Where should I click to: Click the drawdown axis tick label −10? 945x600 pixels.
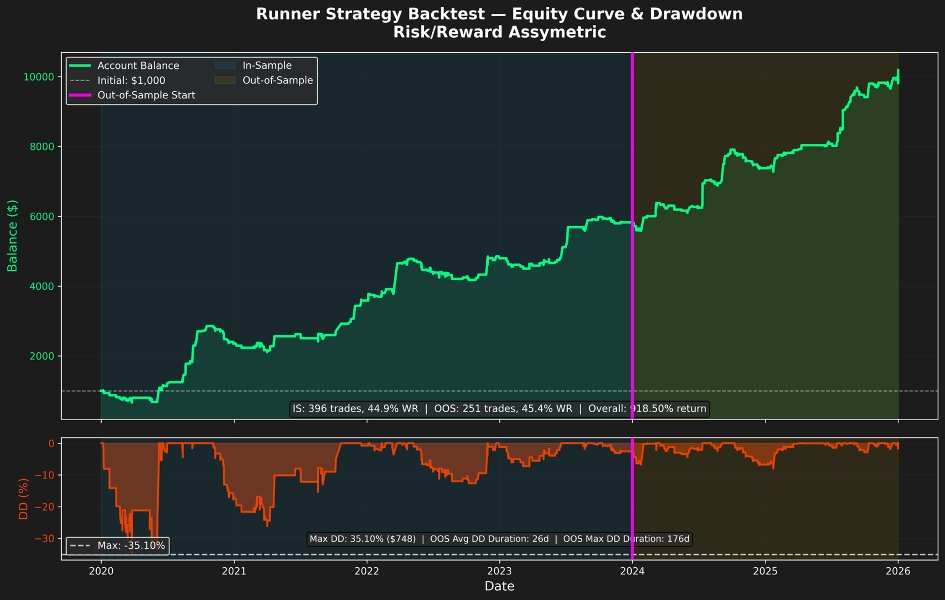click(x=44, y=475)
